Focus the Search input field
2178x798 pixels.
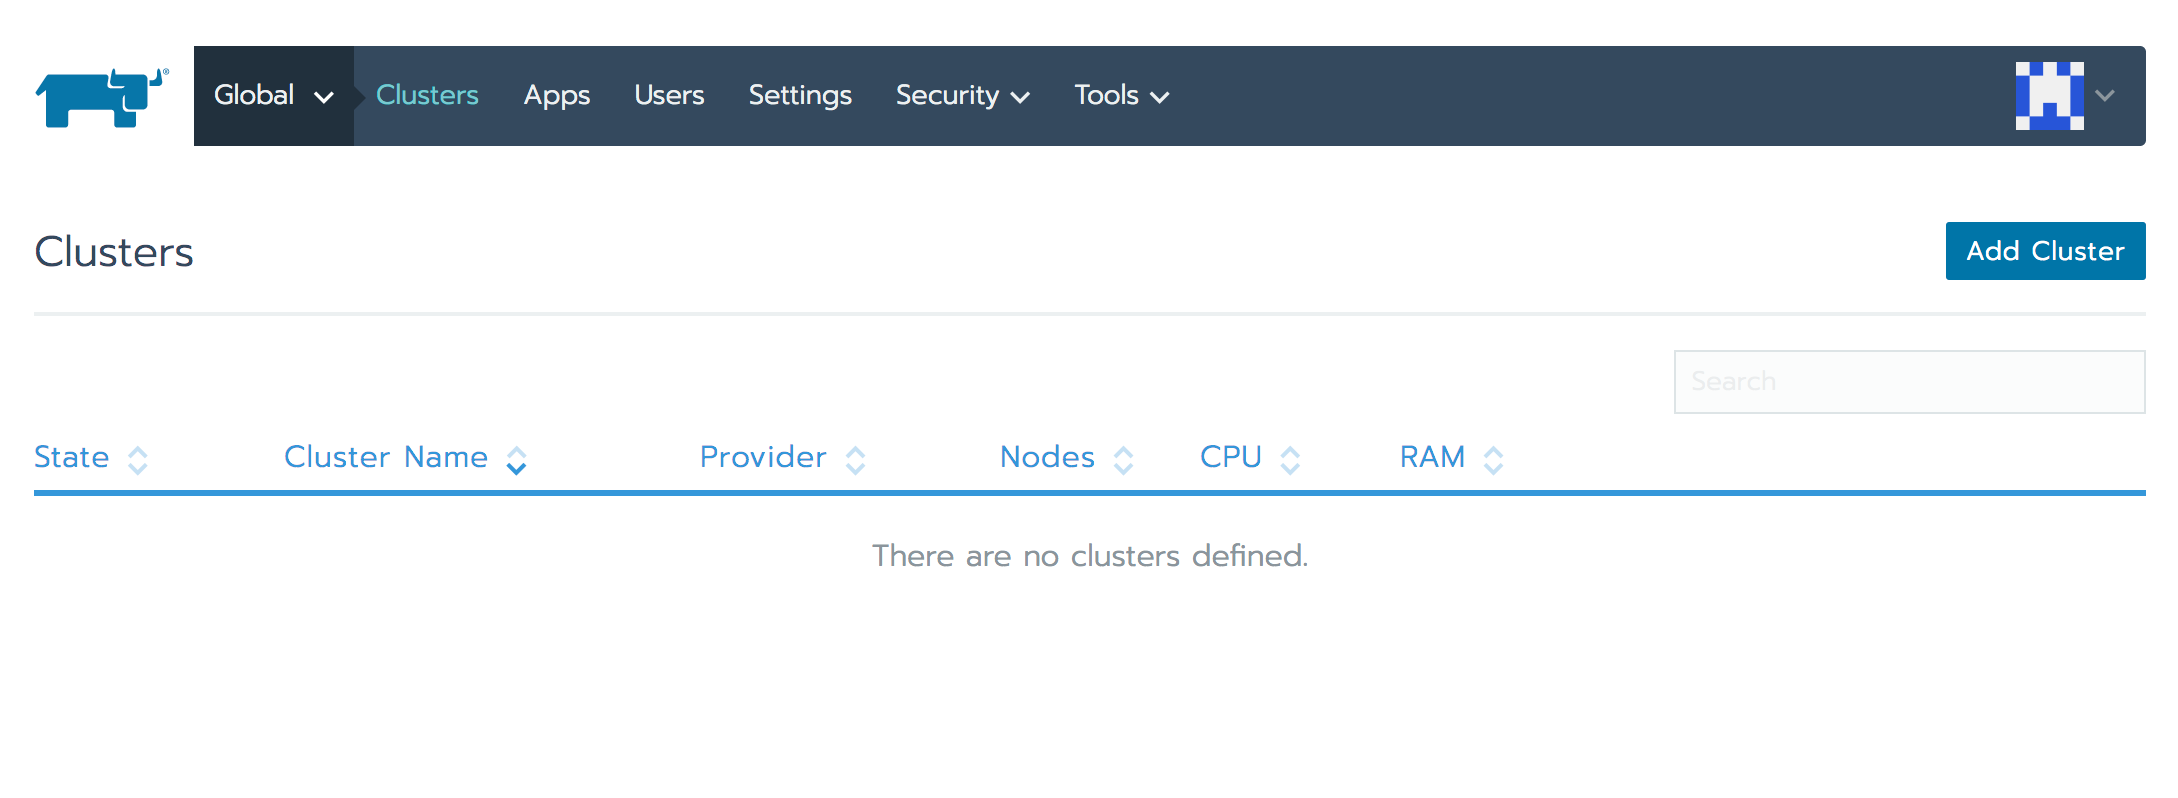pyautogui.click(x=1909, y=382)
